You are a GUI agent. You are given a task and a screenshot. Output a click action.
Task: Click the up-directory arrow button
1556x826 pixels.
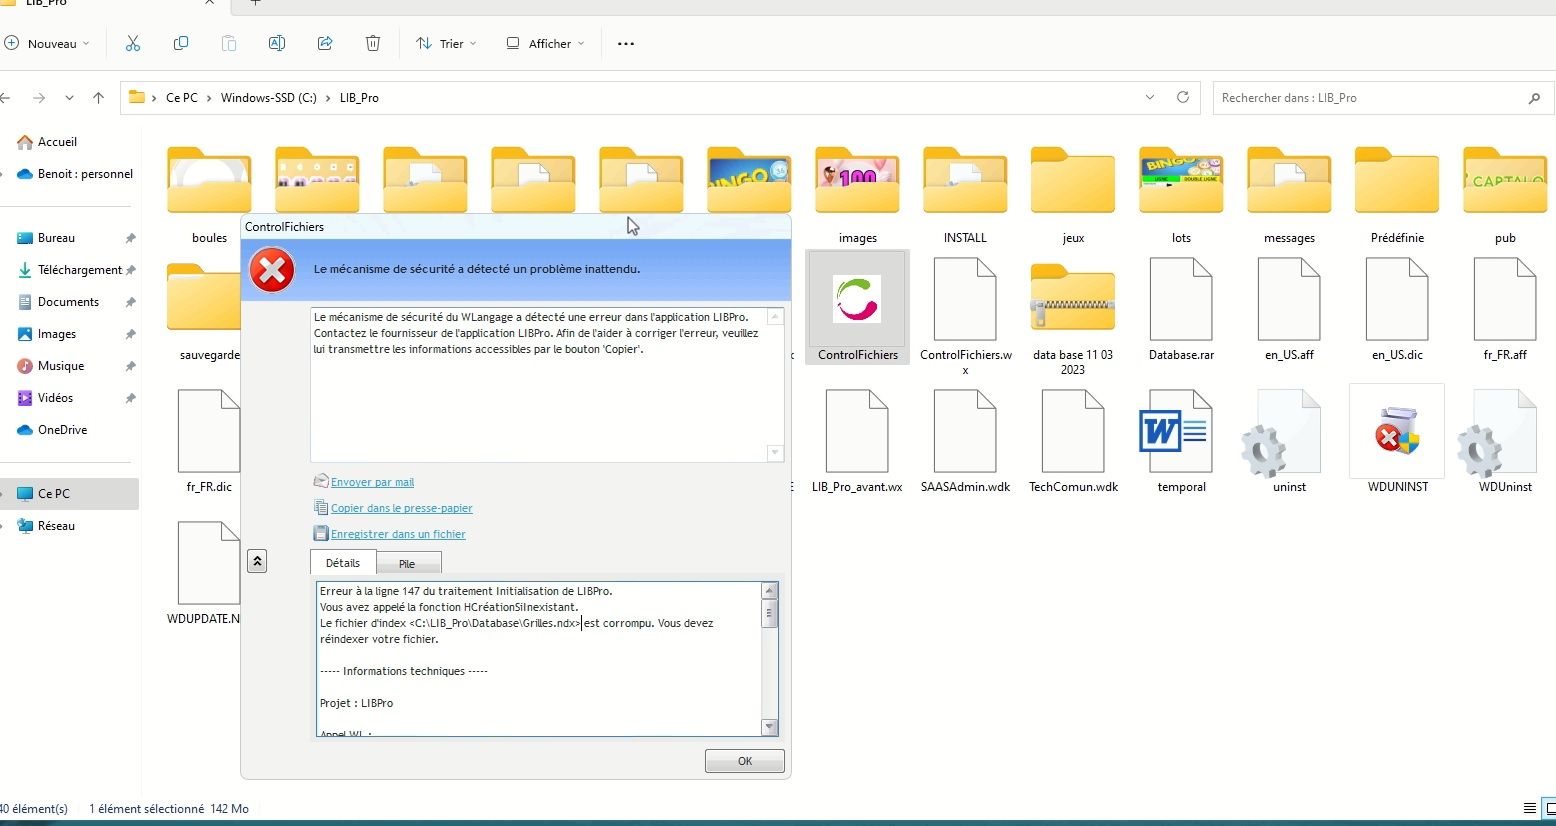[98, 97]
